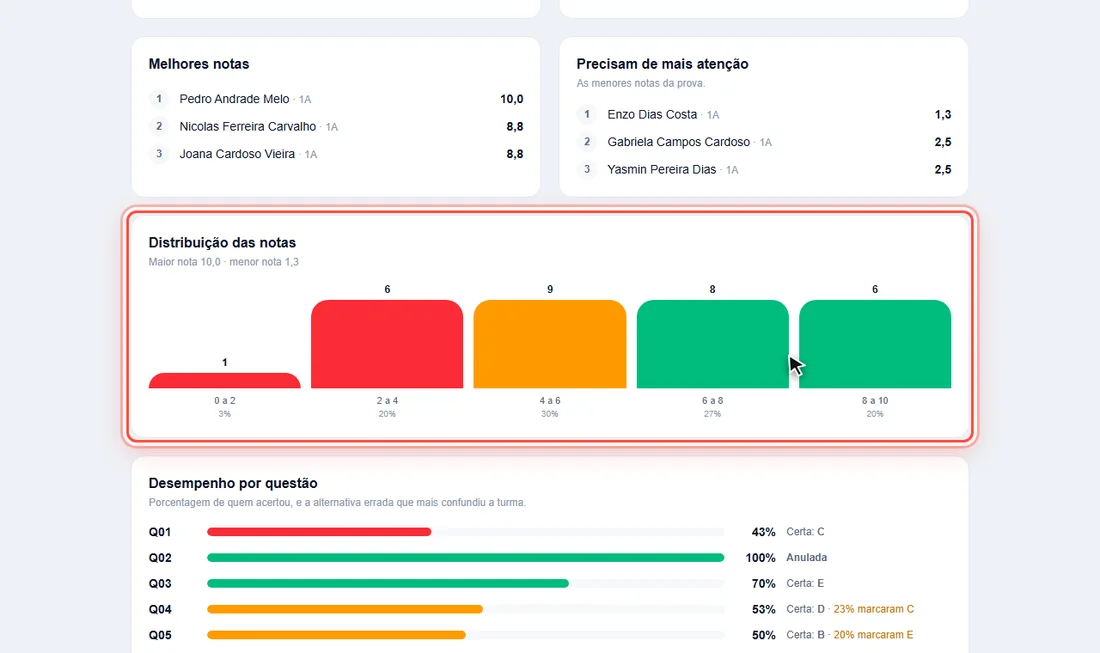The image size is (1100, 653).
Task: Select student Yasmin Pereira Dias
Action: (x=662, y=169)
